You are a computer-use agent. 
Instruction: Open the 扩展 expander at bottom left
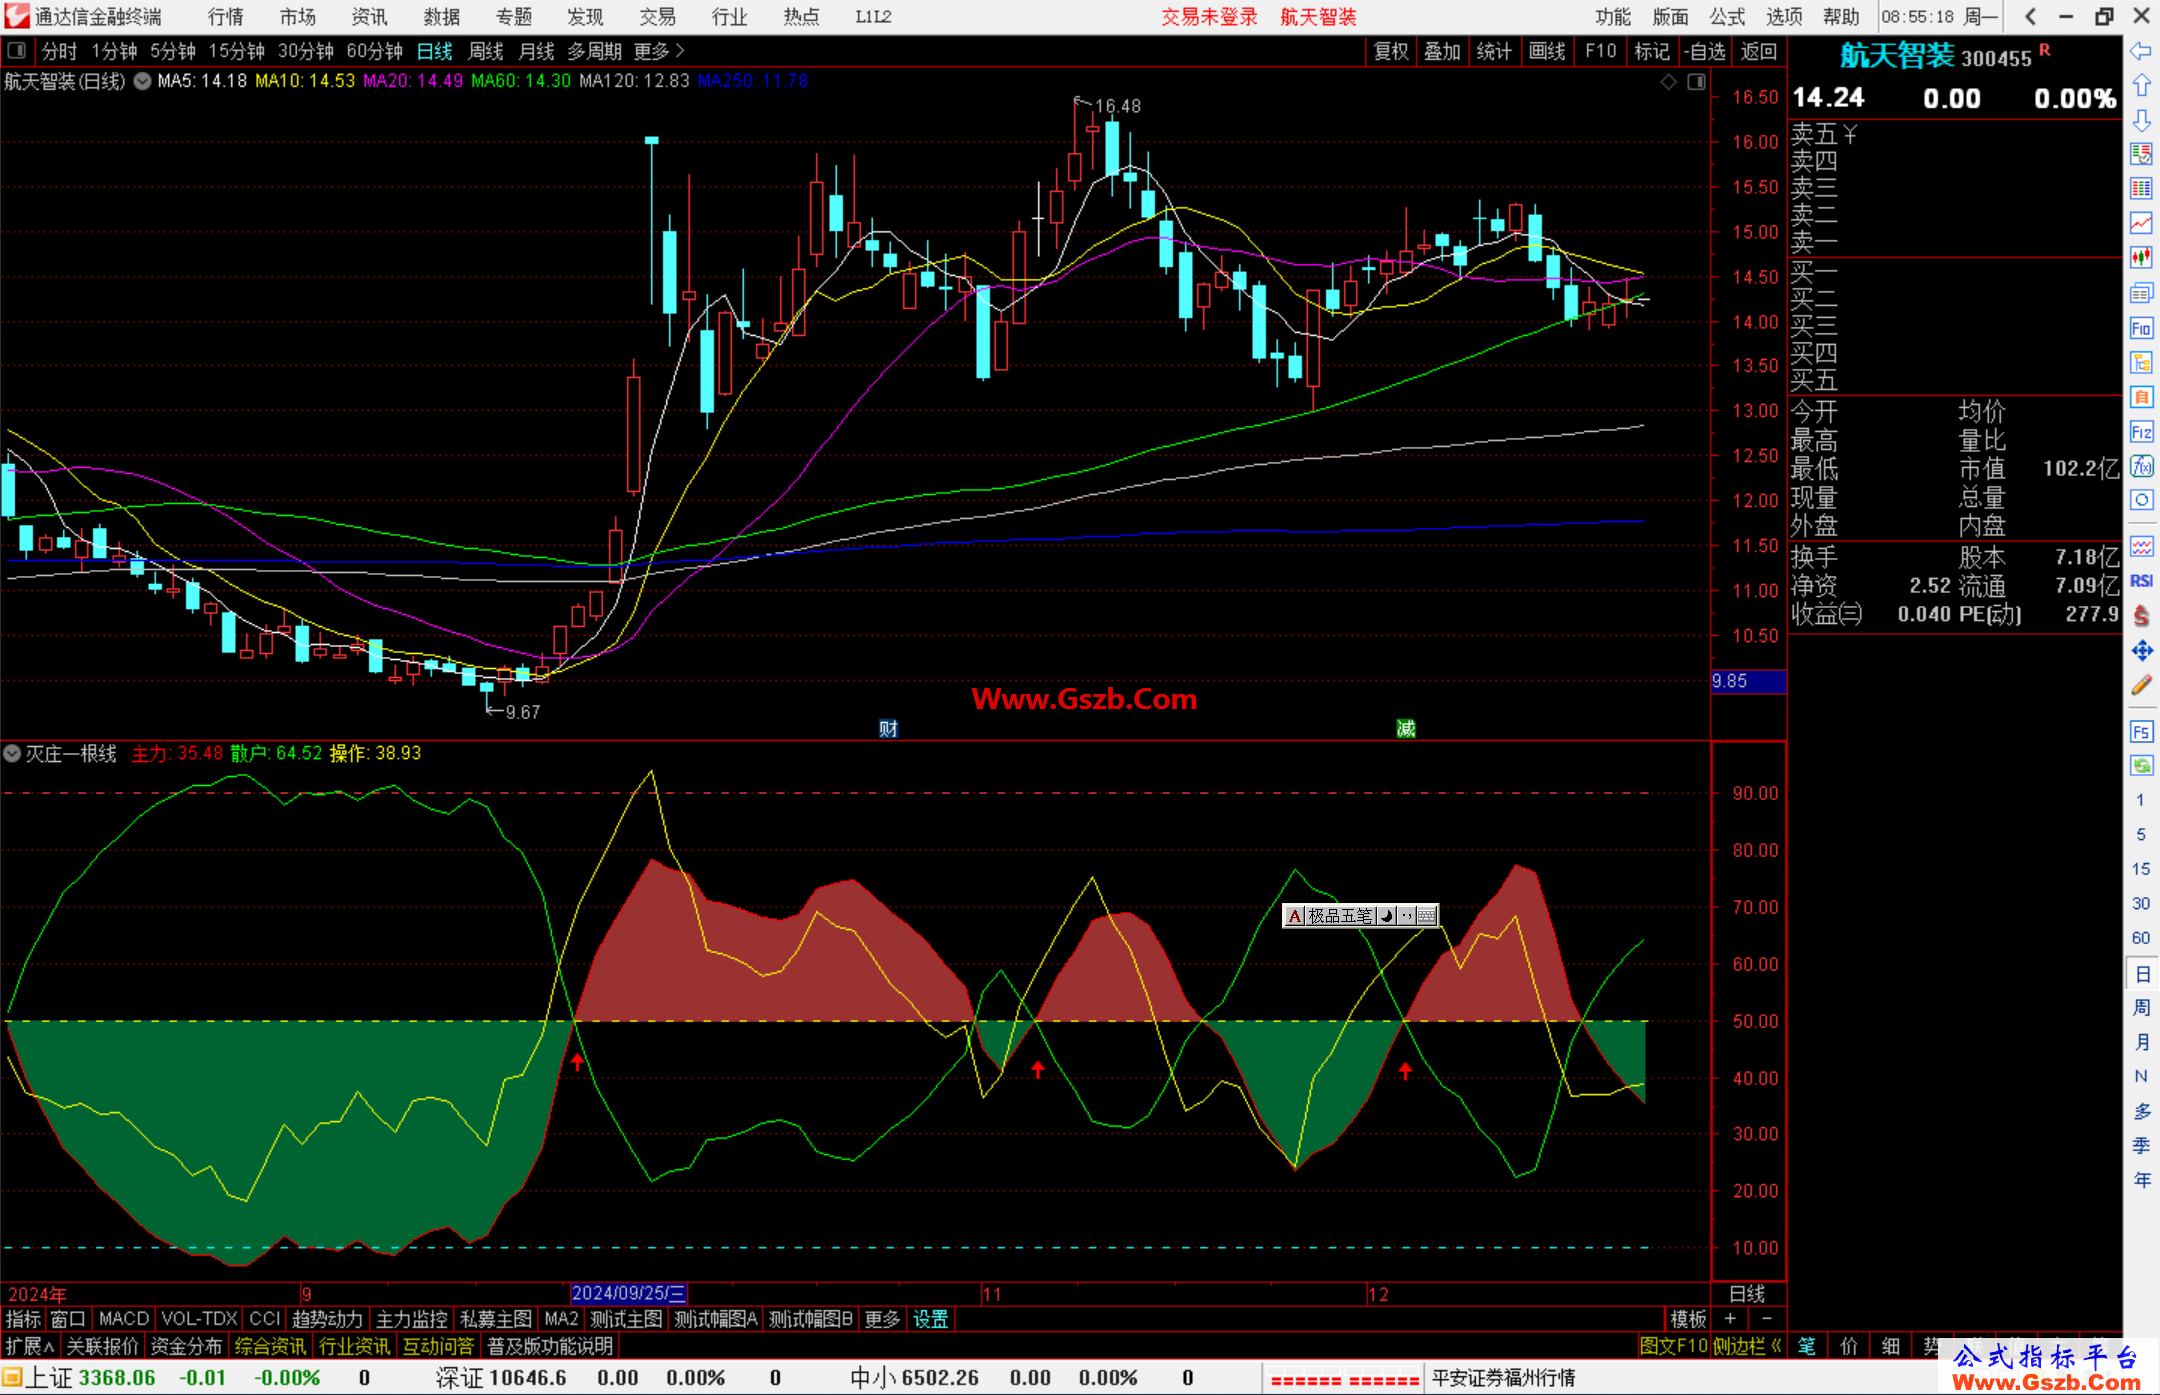[x=29, y=1346]
